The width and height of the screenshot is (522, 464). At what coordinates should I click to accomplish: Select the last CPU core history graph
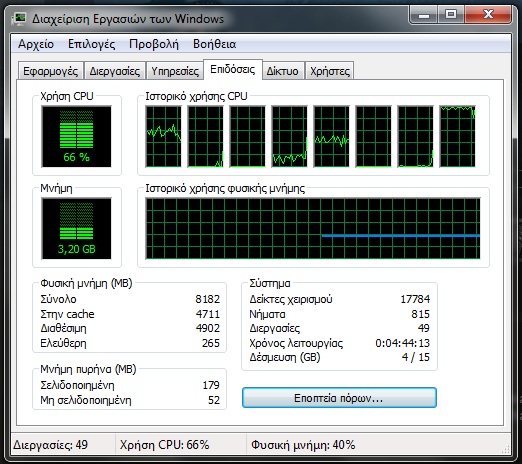coord(458,136)
